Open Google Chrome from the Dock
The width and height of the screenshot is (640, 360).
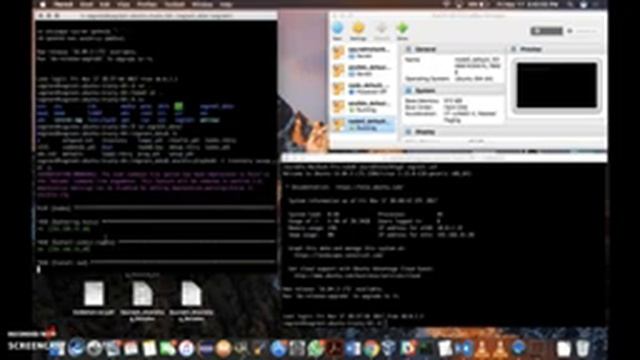click(x=371, y=349)
